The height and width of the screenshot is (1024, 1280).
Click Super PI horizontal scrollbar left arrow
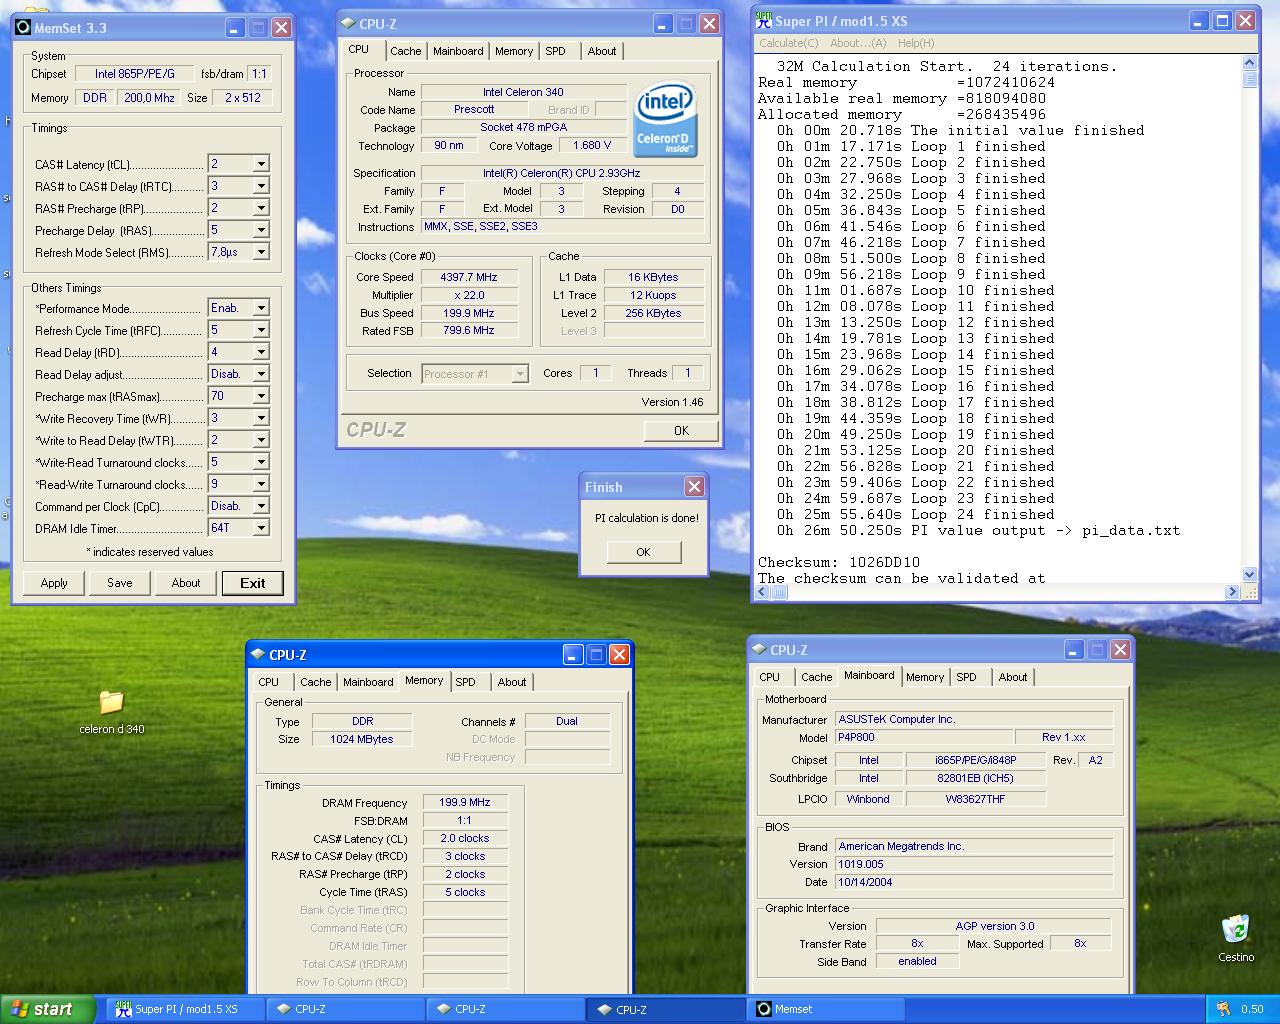(x=763, y=592)
